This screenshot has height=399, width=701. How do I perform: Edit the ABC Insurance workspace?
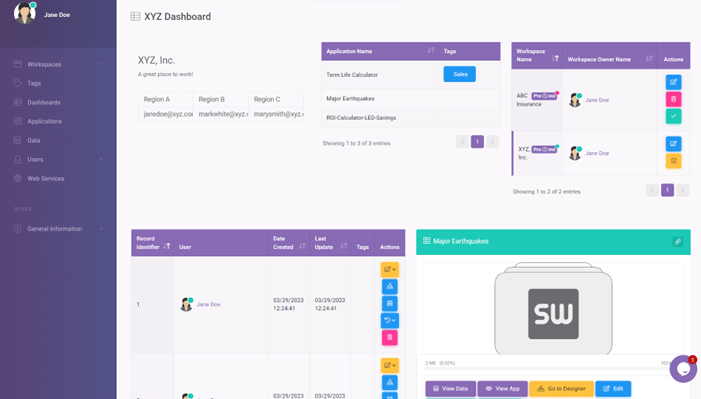point(673,82)
